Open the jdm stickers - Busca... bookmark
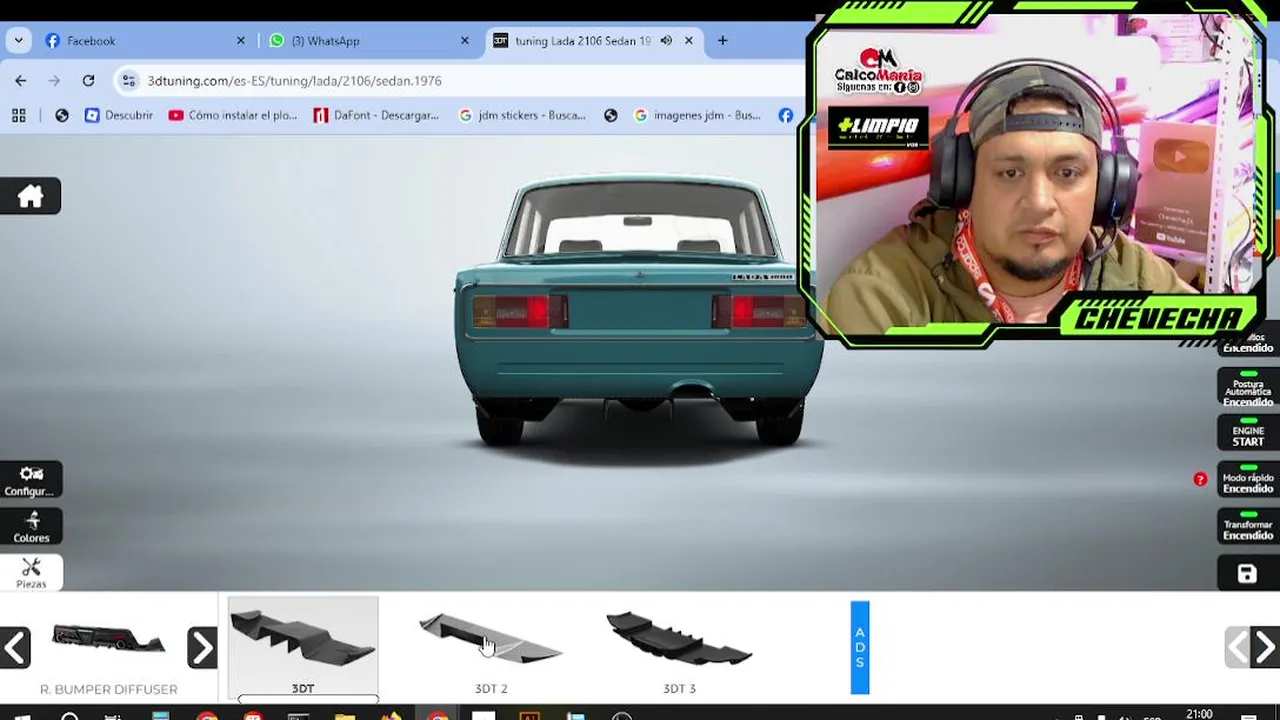 tap(522, 115)
